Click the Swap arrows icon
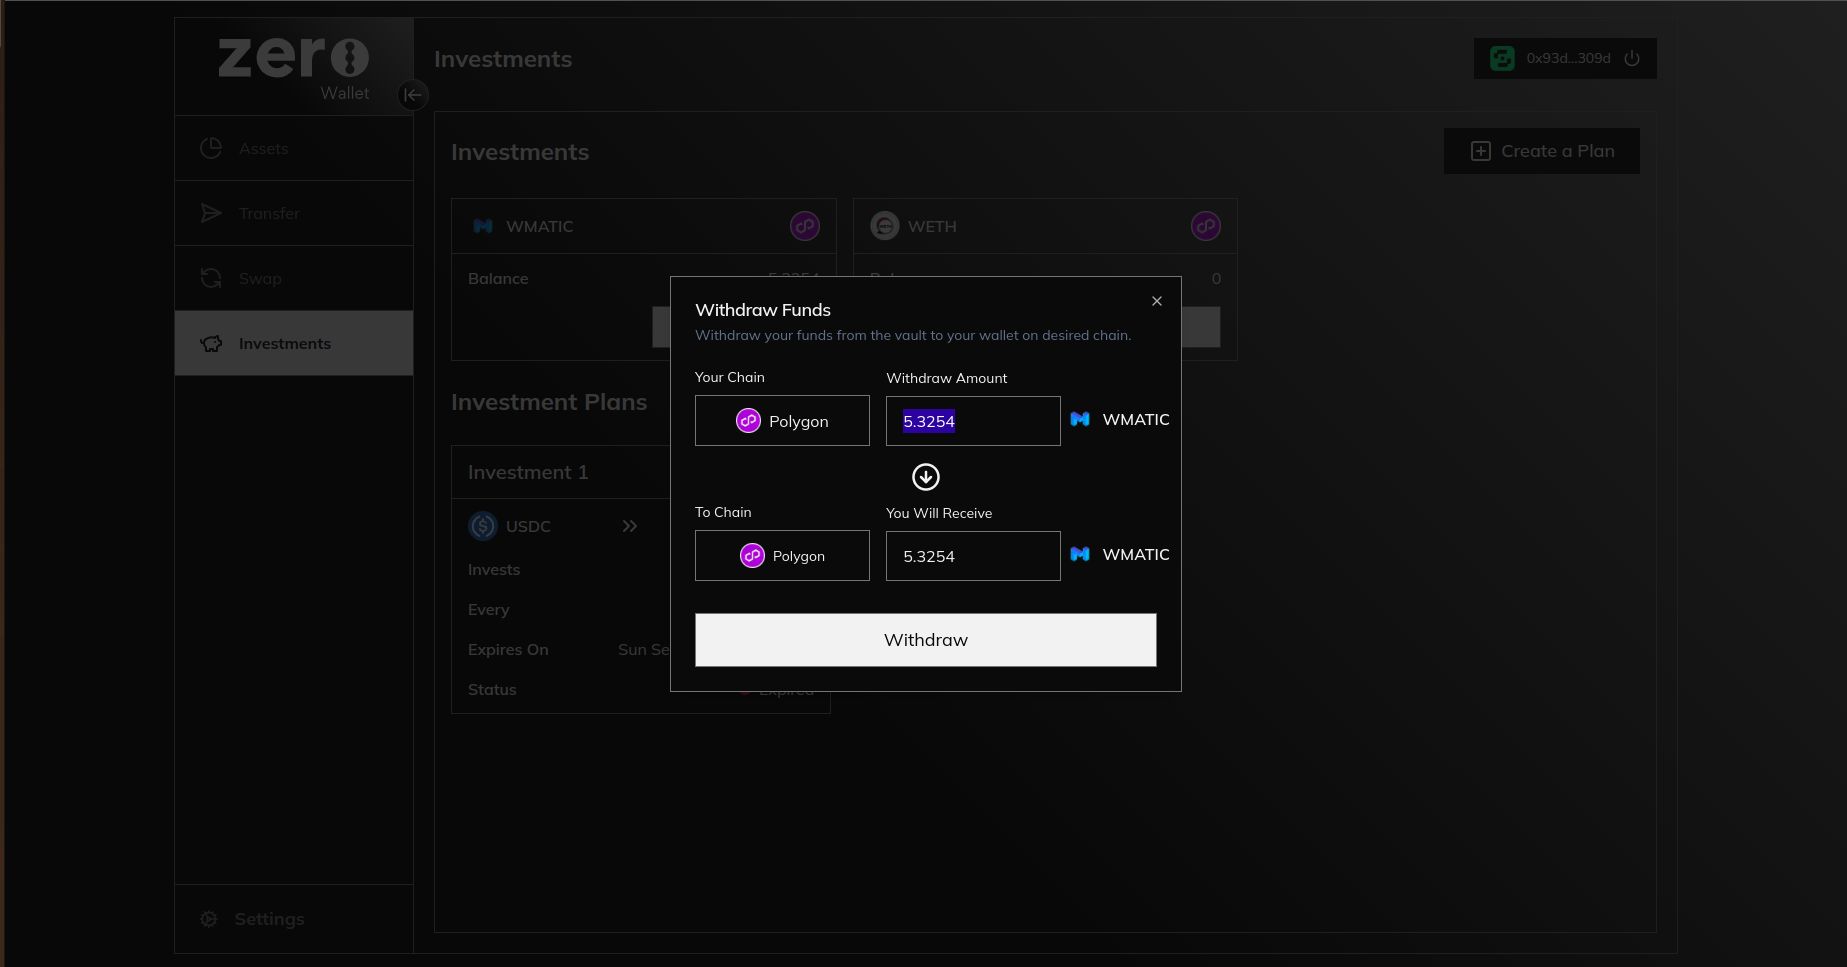The height and width of the screenshot is (967, 1847). (x=211, y=278)
